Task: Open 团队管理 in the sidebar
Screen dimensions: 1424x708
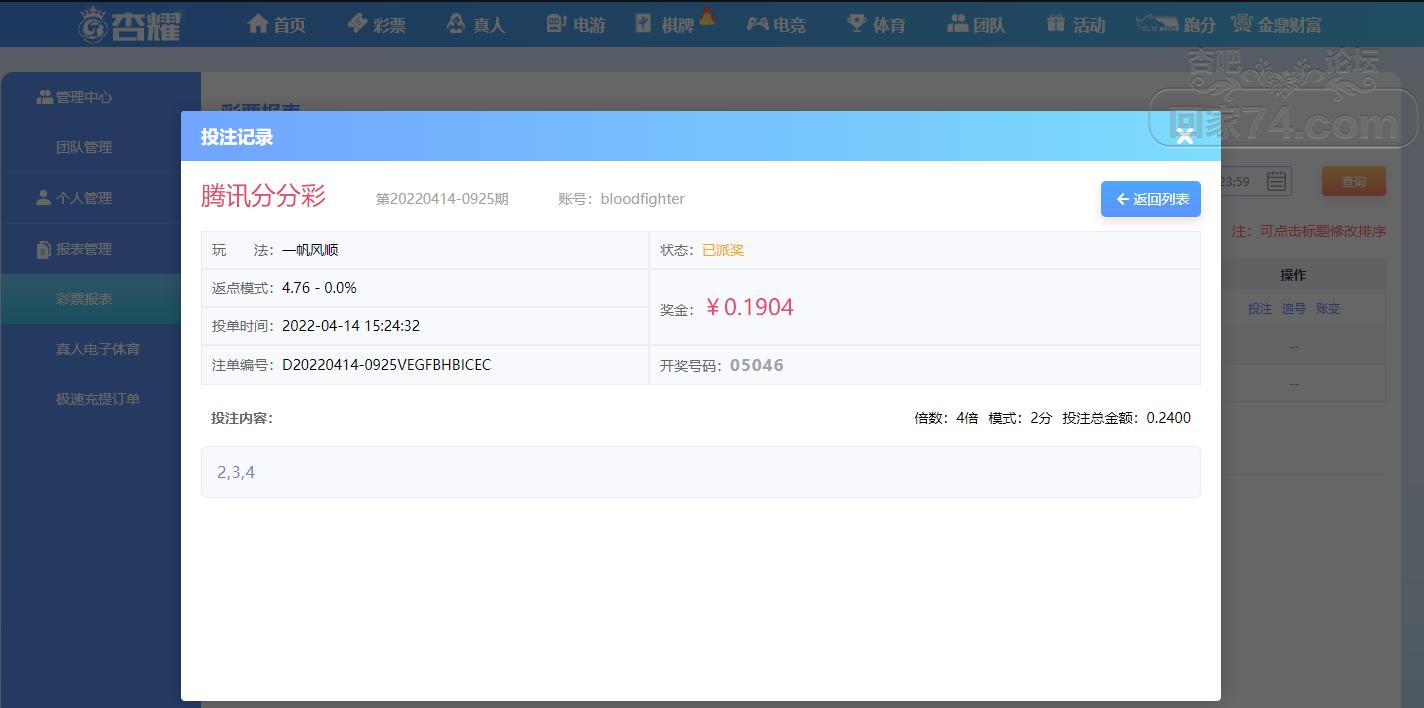Action: click(84, 147)
